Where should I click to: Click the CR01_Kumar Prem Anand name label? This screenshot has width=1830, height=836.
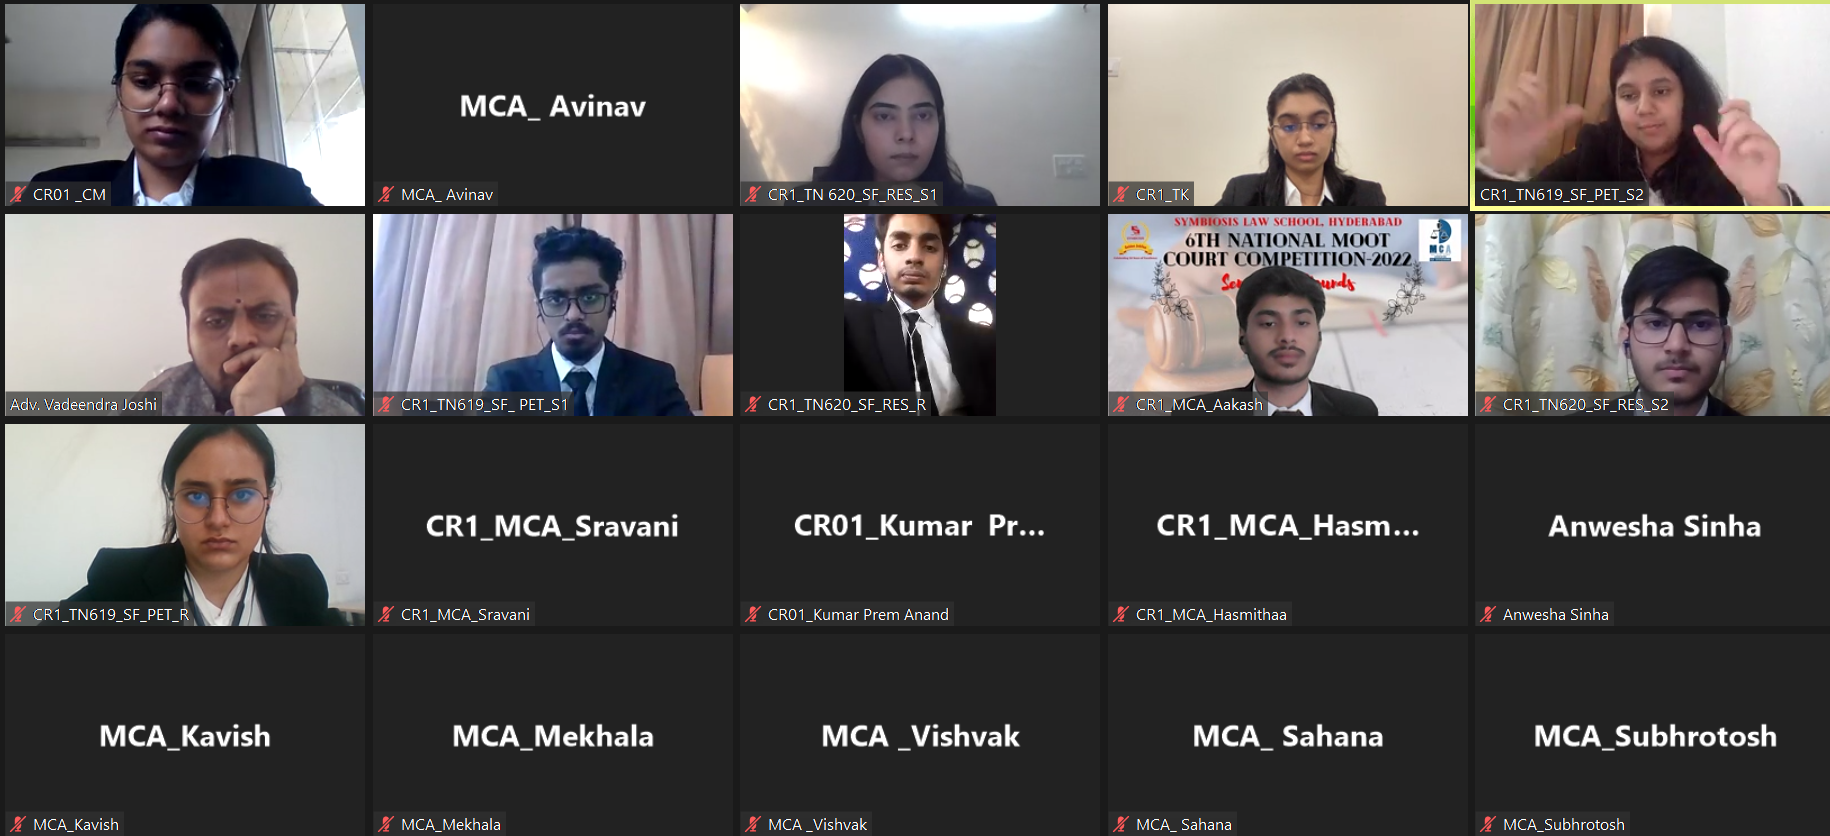tap(858, 614)
